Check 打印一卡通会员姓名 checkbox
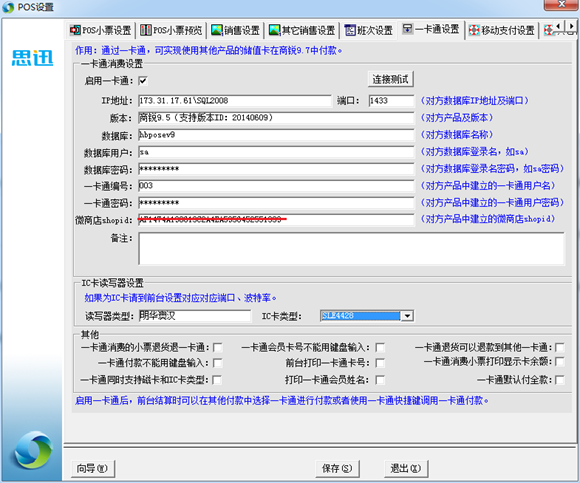Screen dimensions: 580x483 click(380, 380)
